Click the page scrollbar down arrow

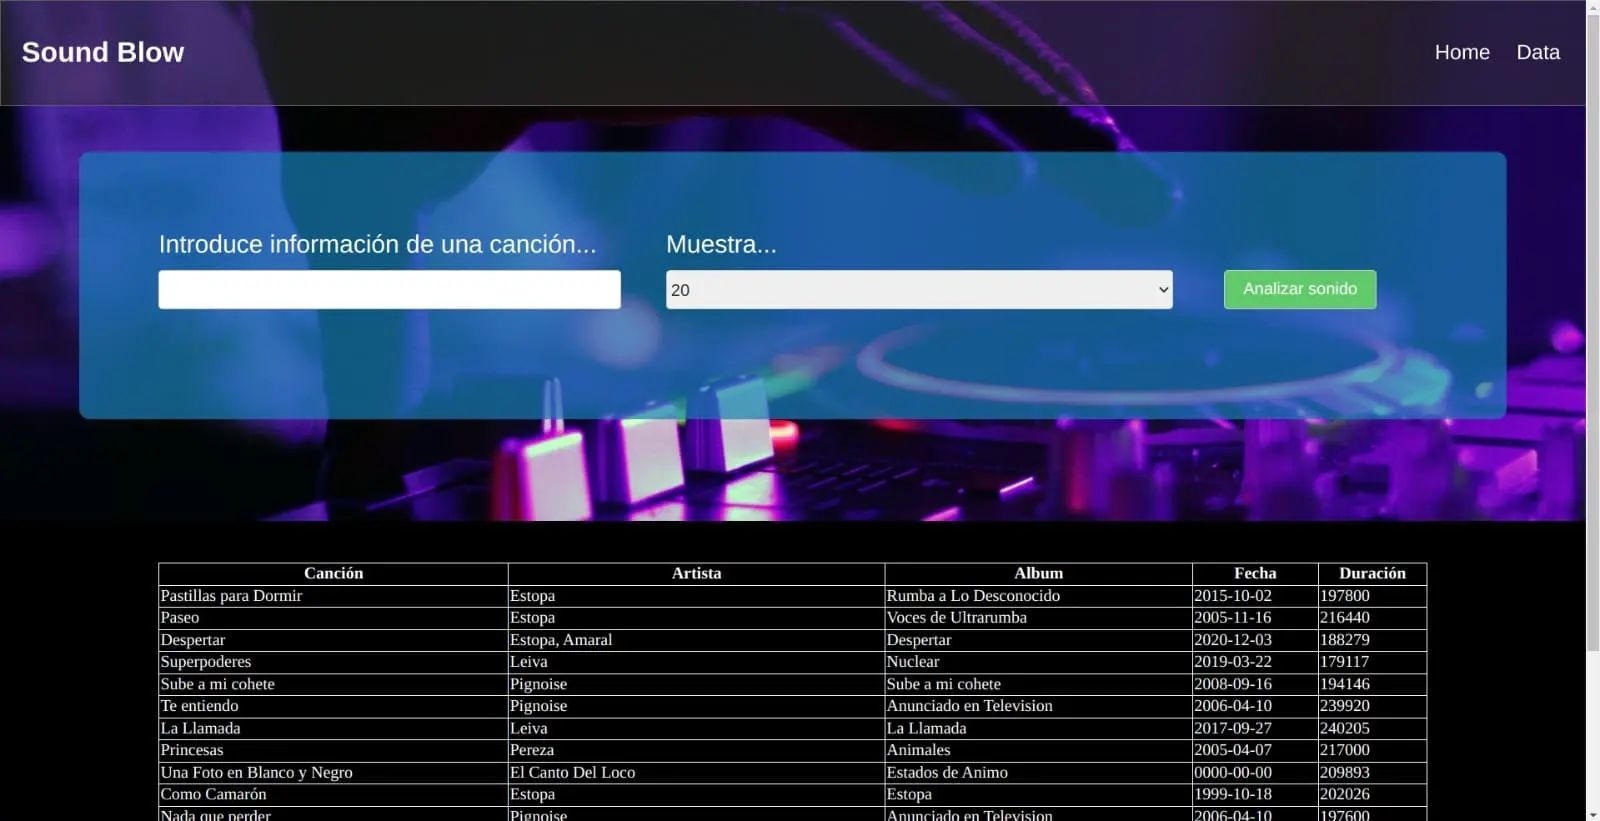[x=1593, y=814]
